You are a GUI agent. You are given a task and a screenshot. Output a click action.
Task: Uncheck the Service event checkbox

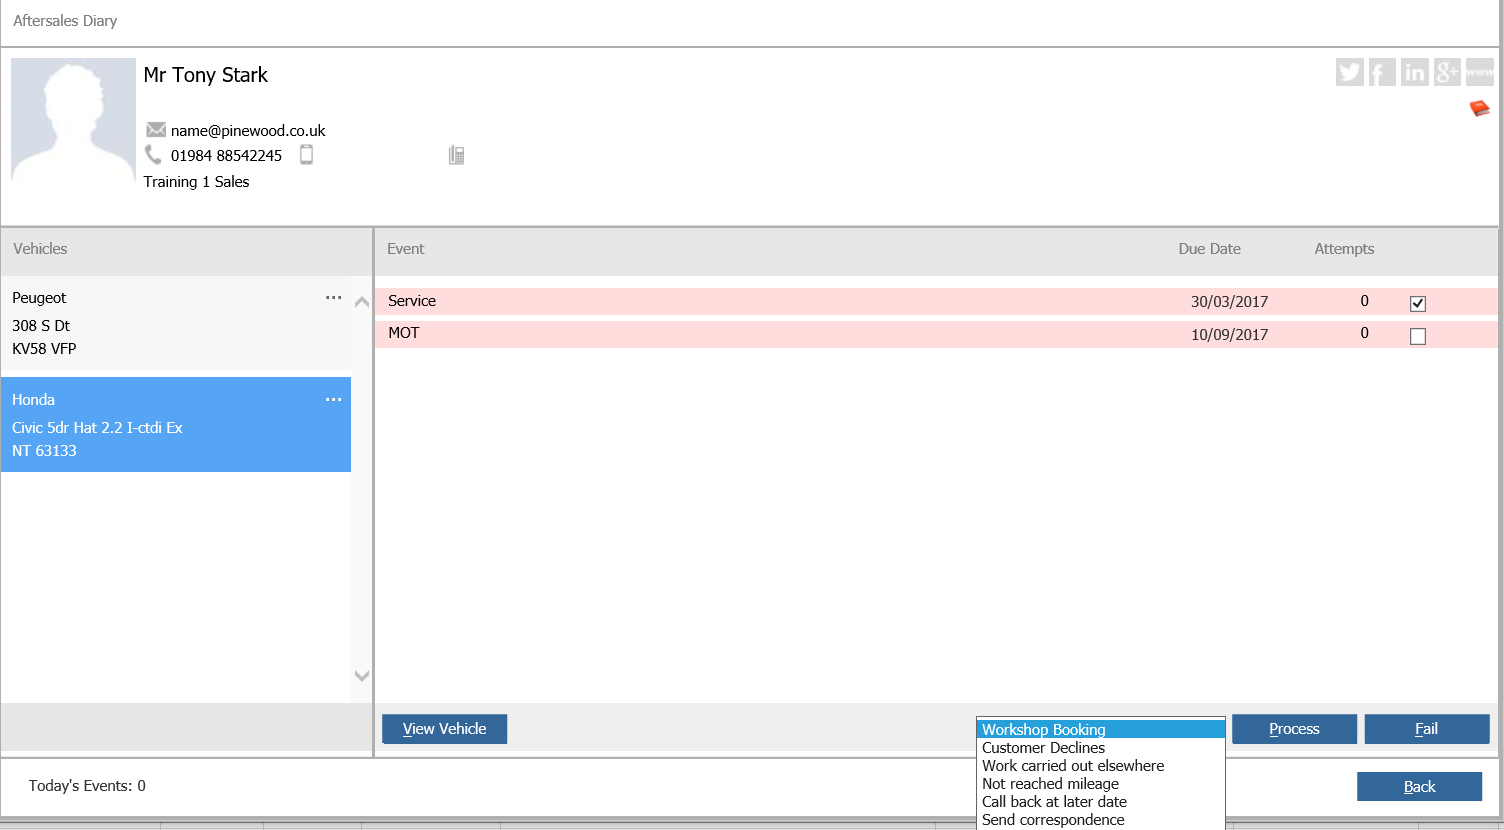click(x=1417, y=303)
